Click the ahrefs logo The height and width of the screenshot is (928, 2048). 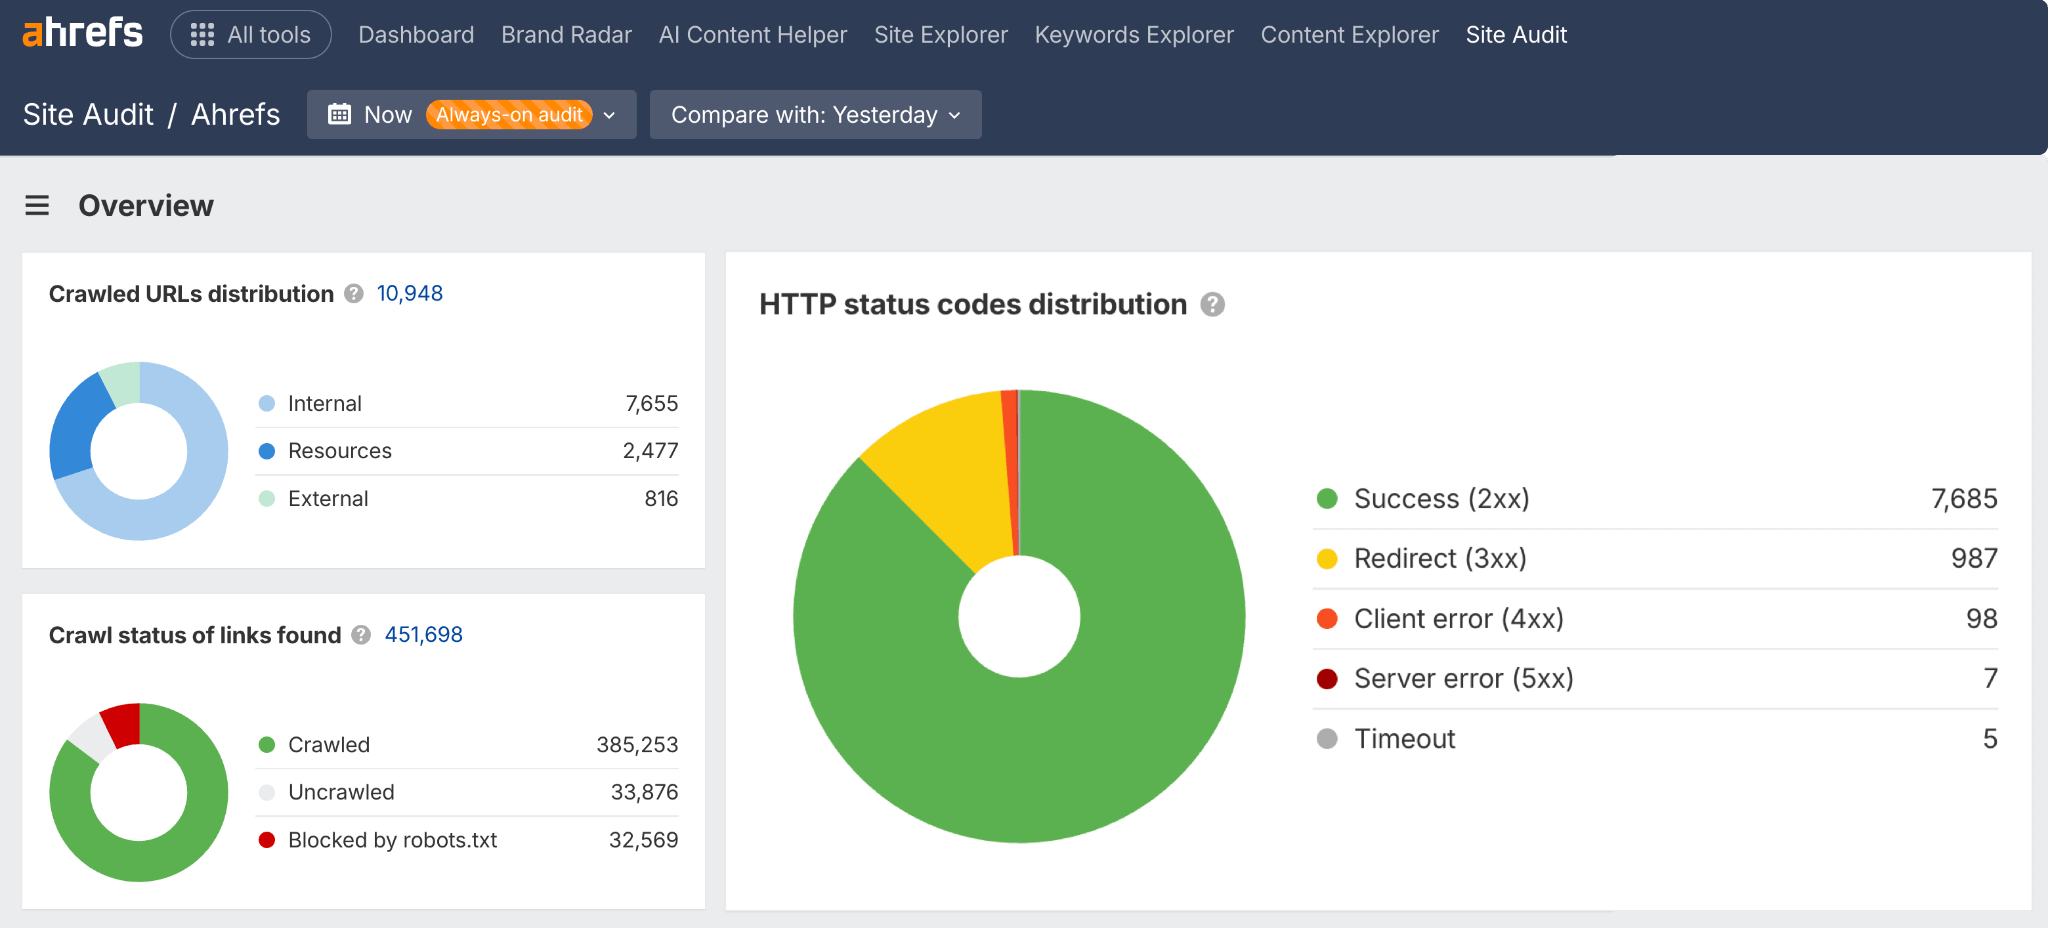81,31
